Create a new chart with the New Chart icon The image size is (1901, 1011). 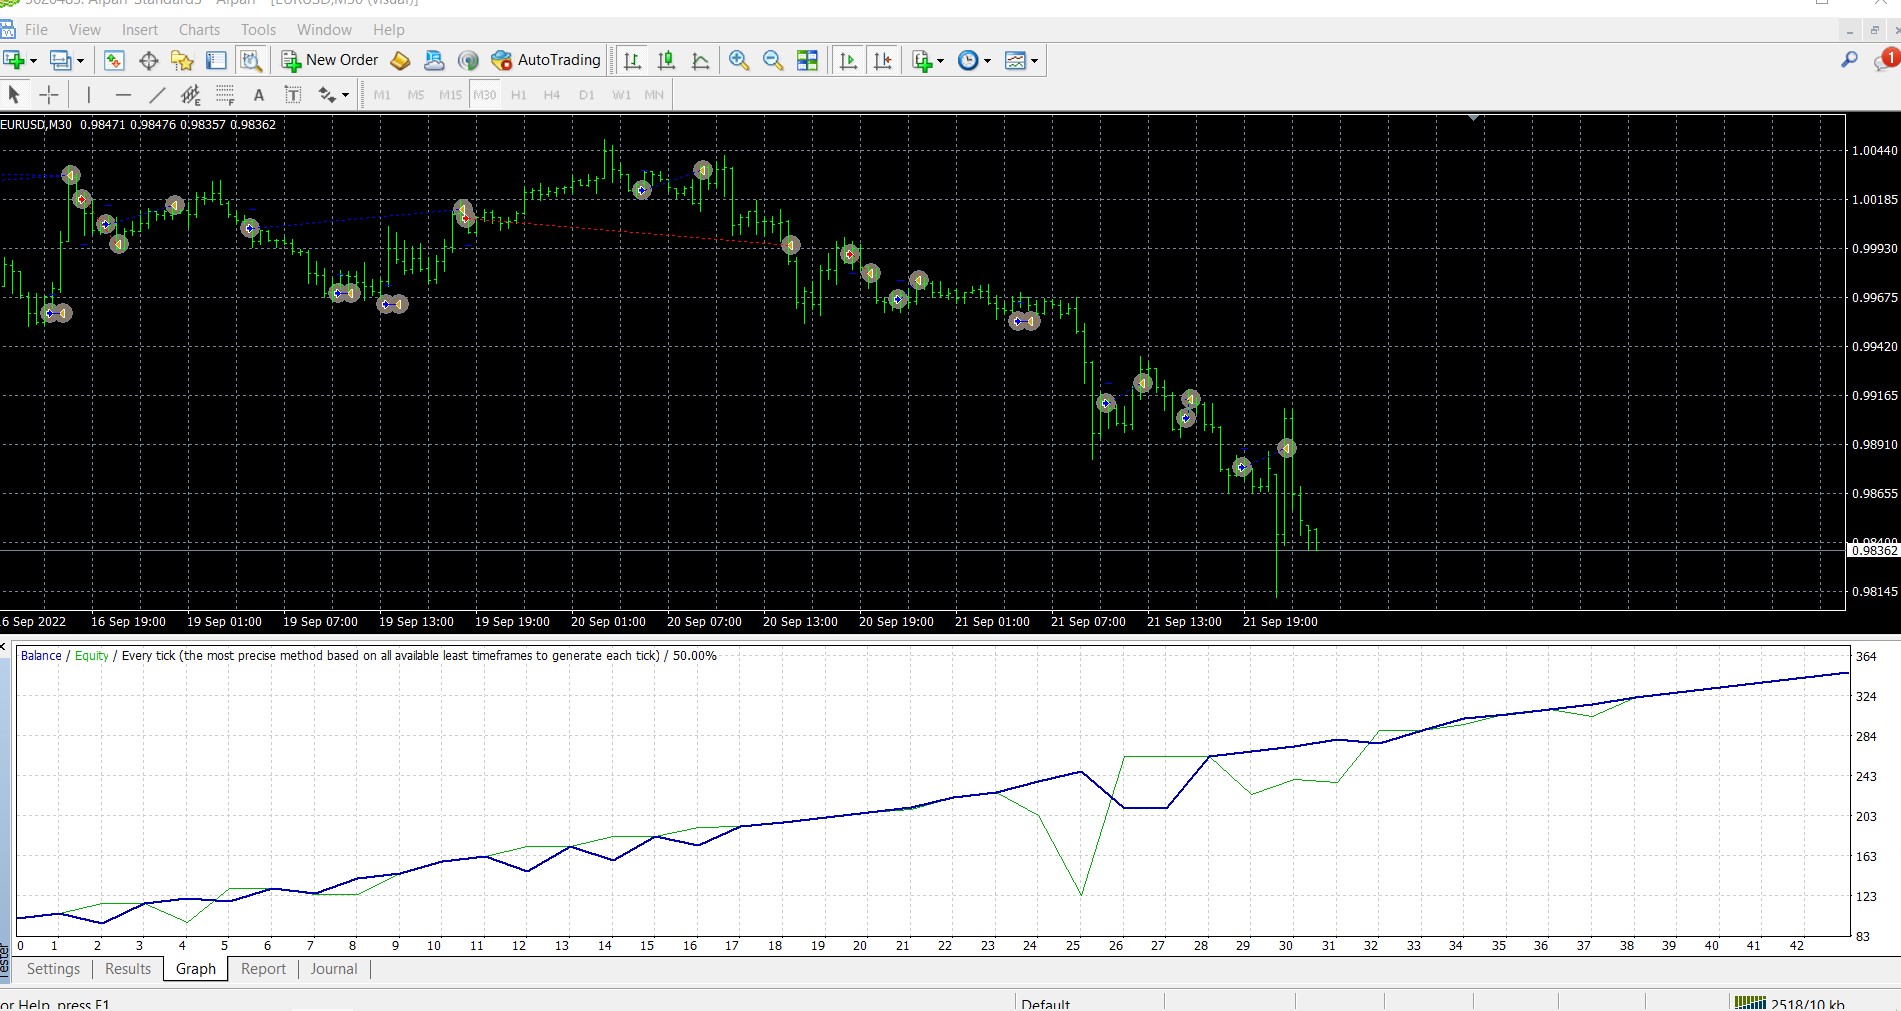13,61
